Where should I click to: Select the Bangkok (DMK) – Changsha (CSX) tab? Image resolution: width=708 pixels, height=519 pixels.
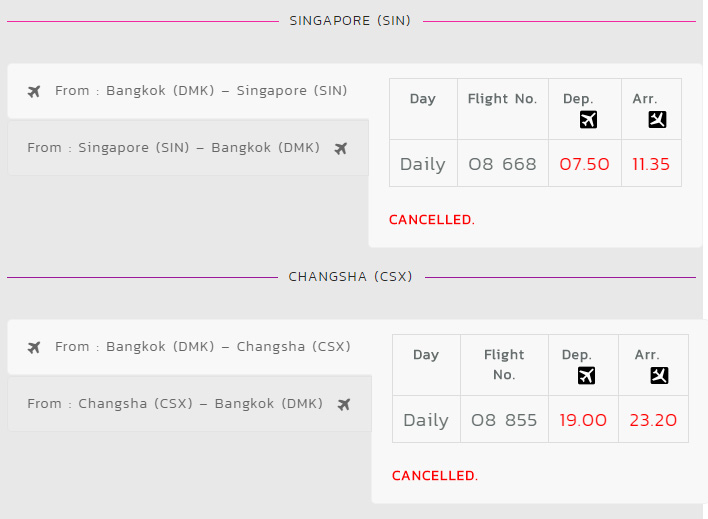pyautogui.click(x=190, y=347)
